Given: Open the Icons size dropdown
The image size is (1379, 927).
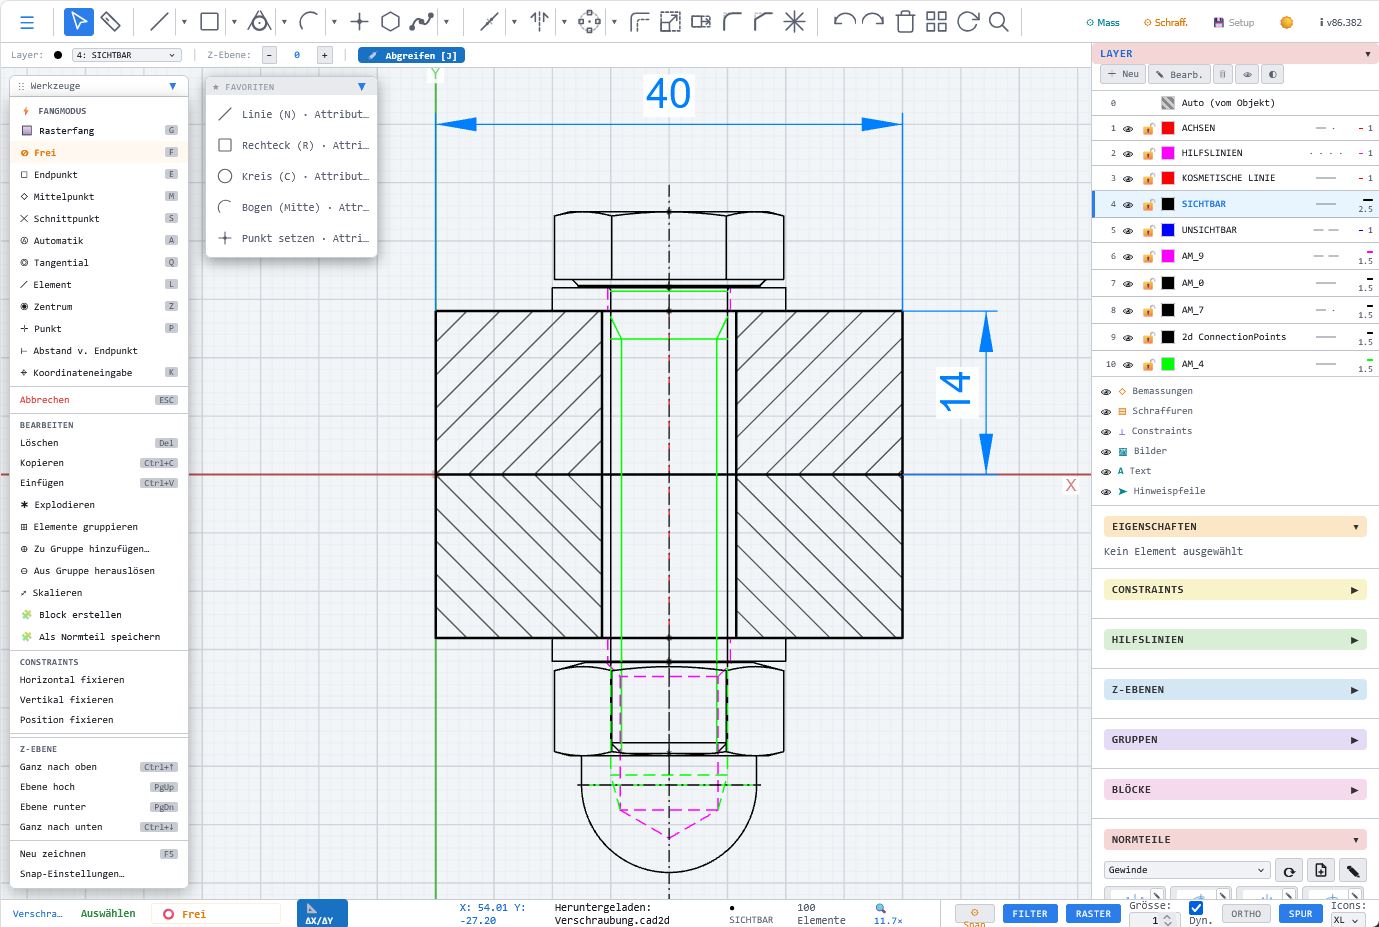Looking at the screenshot, I should pos(1346,920).
